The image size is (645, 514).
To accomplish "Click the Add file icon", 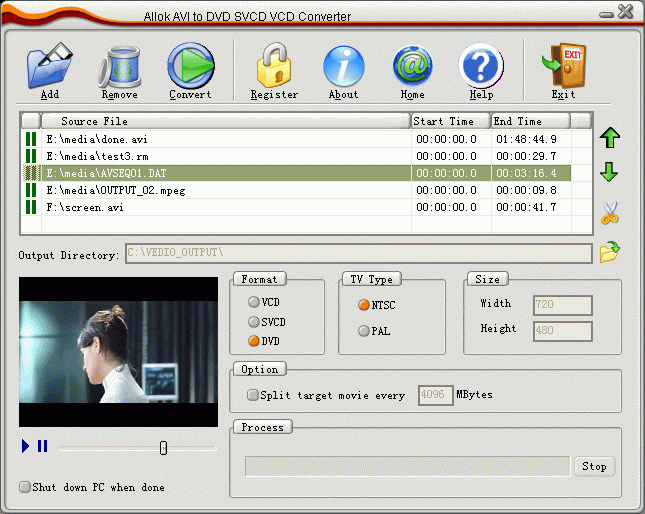I will pyautogui.click(x=50, y=66).
